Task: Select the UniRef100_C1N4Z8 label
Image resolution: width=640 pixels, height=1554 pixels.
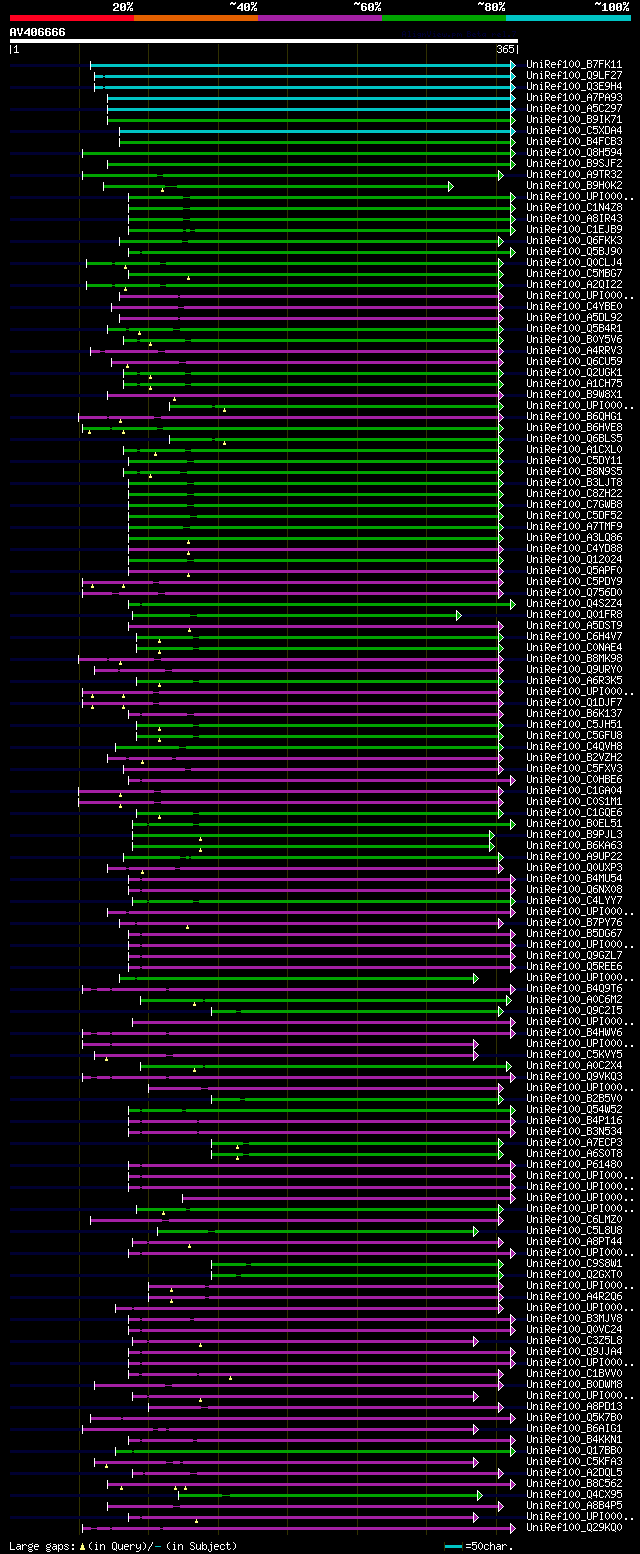Action: [574, 207]
